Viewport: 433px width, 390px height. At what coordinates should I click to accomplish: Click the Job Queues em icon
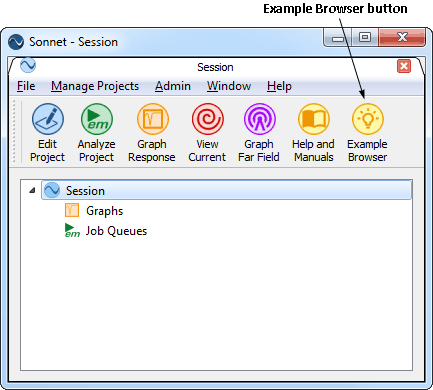72,230
